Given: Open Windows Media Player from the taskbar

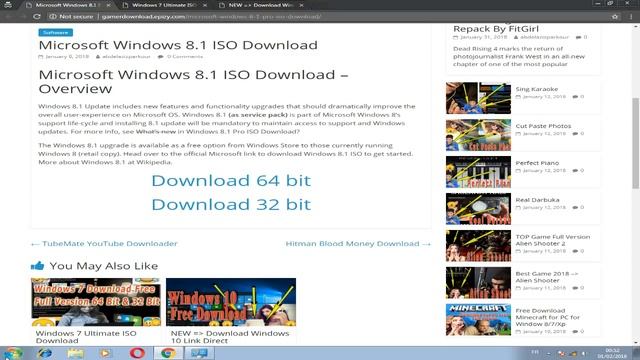Looking at the screenshot, I should pos(105,353).
